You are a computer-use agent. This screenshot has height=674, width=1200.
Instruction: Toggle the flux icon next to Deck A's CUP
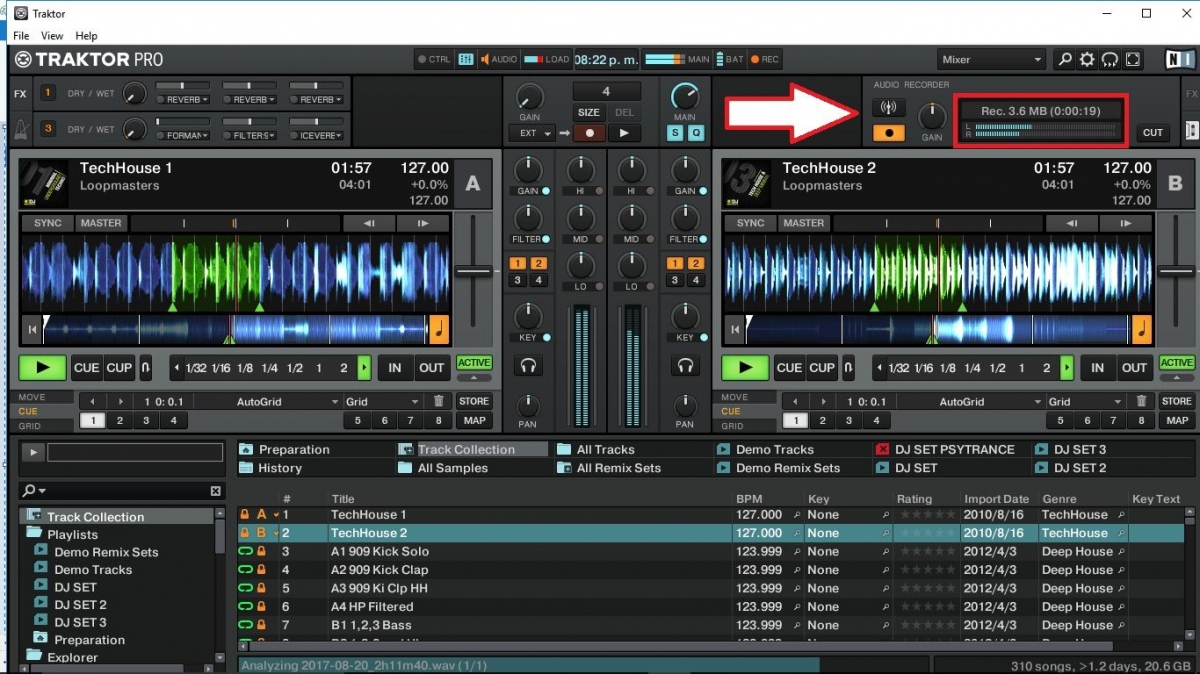coord(146,368)
